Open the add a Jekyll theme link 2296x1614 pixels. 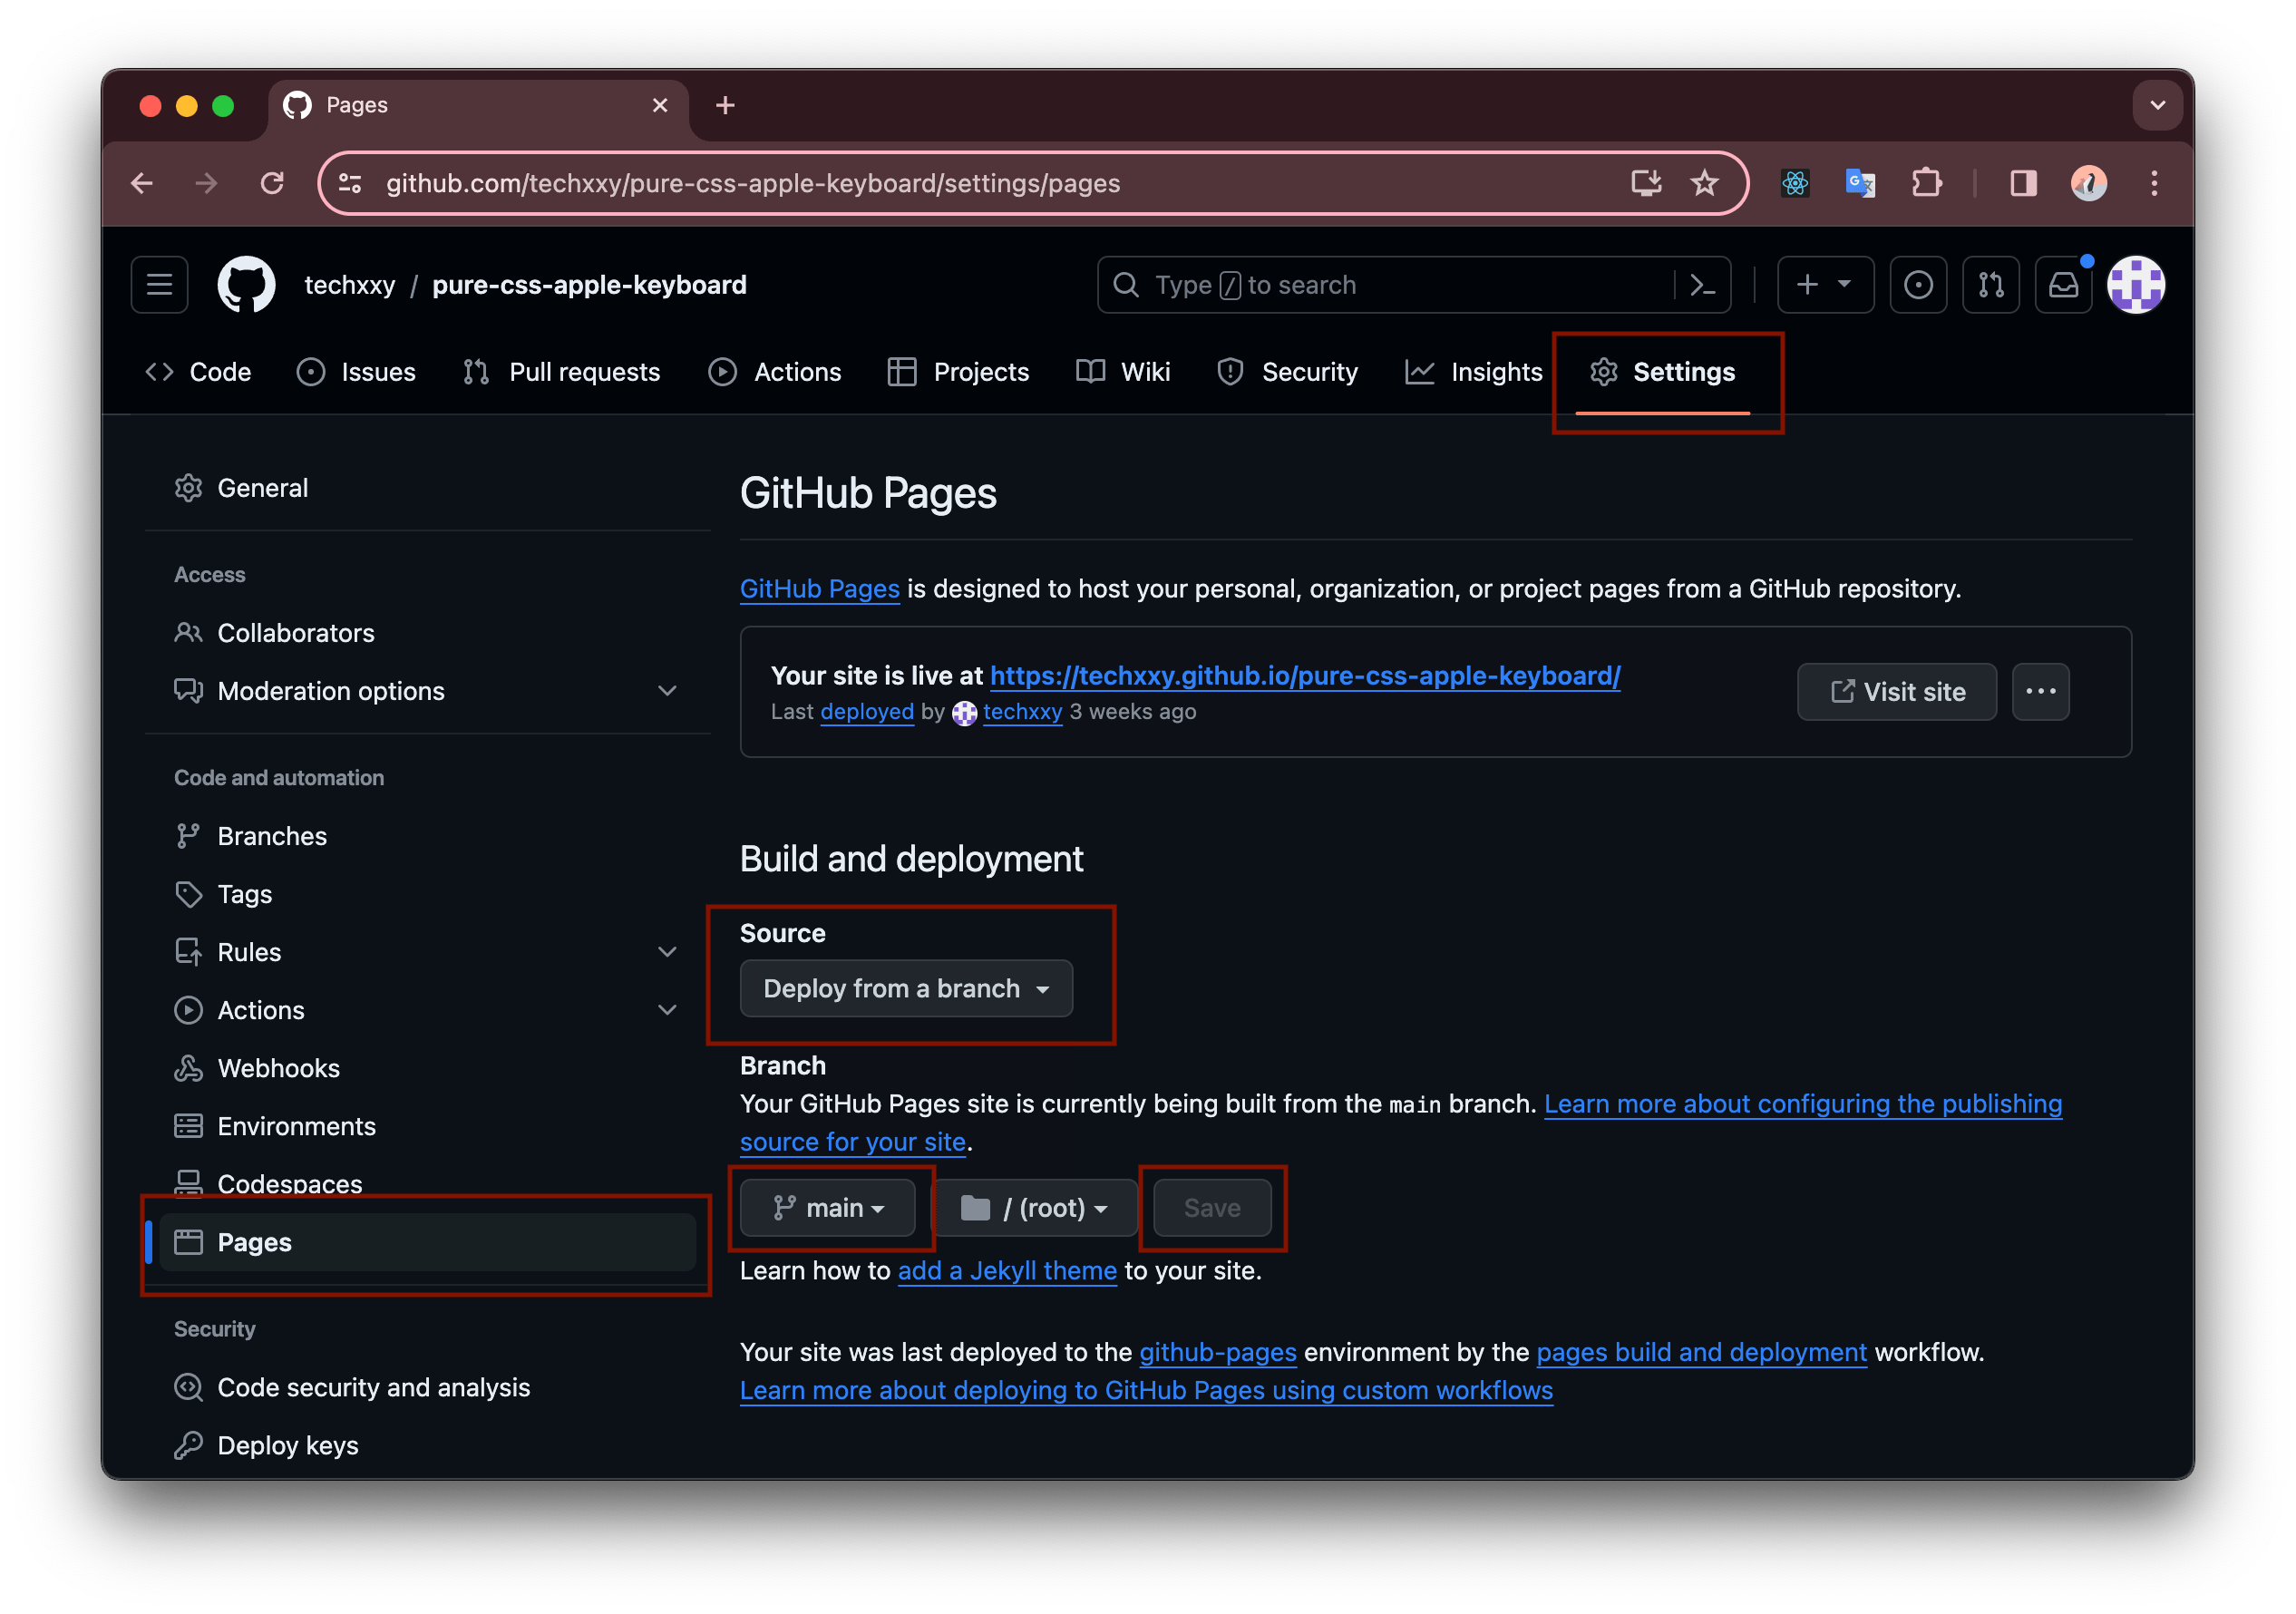click(x=1007, y=1270)
